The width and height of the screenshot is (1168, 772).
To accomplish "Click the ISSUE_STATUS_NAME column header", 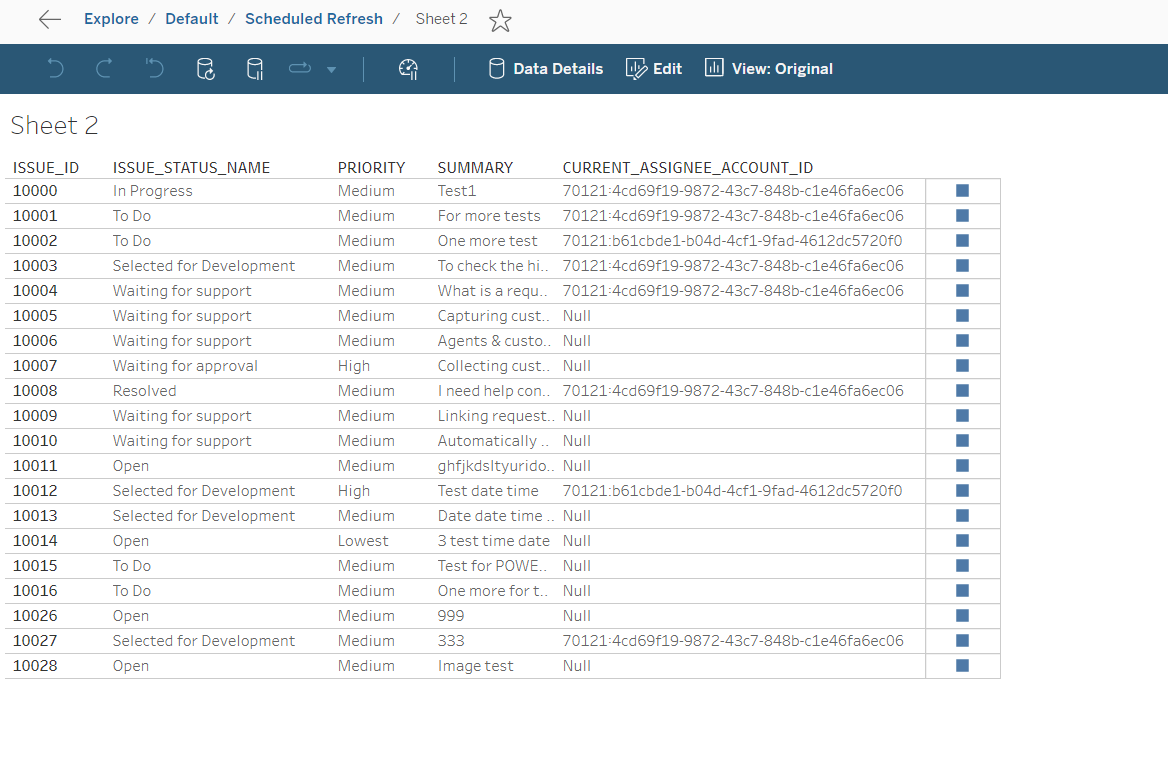I will pos(191,167).
